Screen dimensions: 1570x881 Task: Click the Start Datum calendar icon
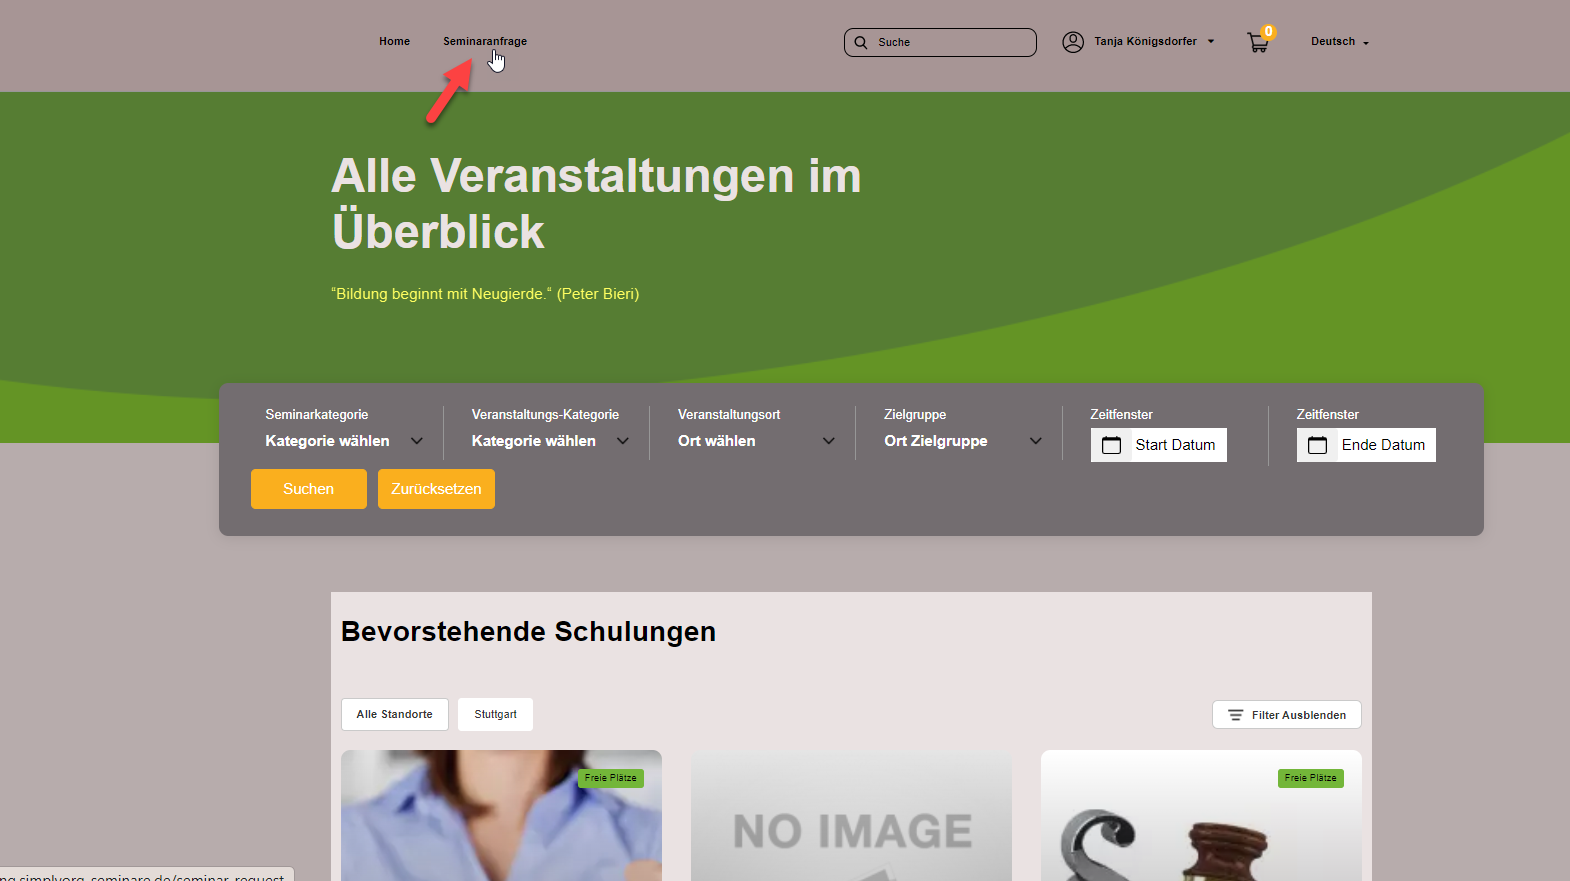tap(1111, 445)
